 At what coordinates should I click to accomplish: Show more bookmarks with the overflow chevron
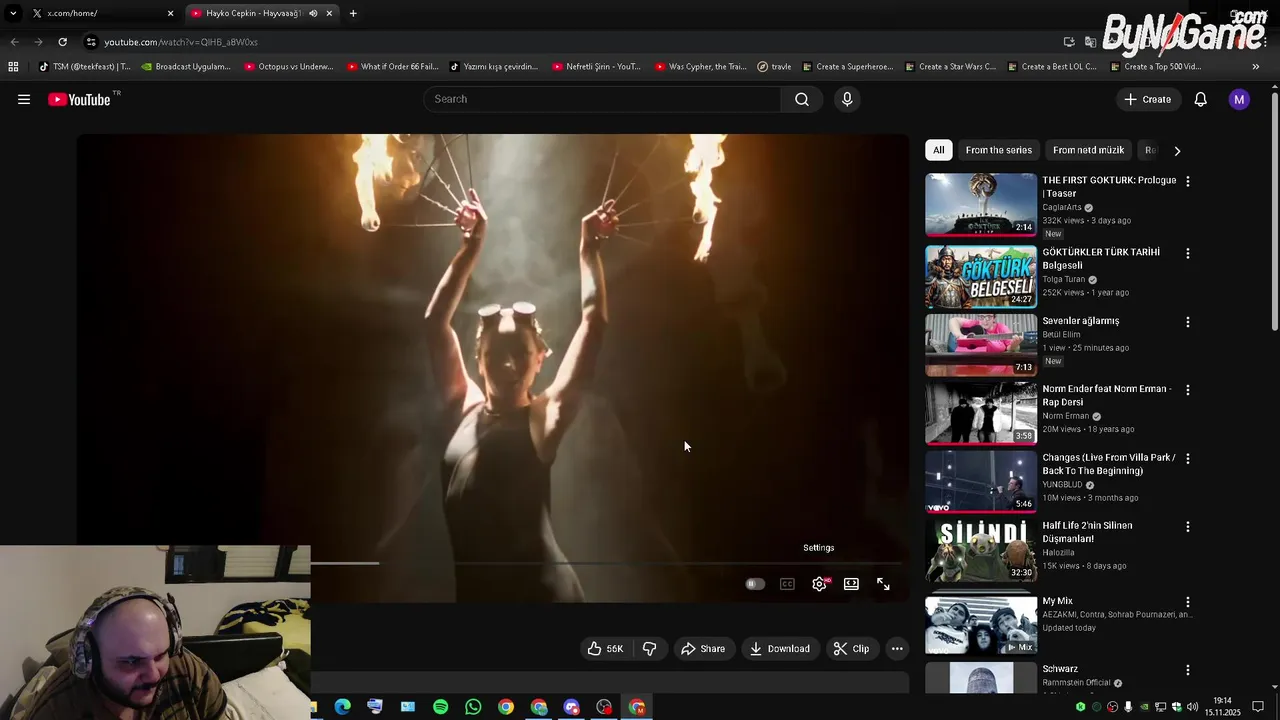pyautogui.click(x=1256, y=67)
